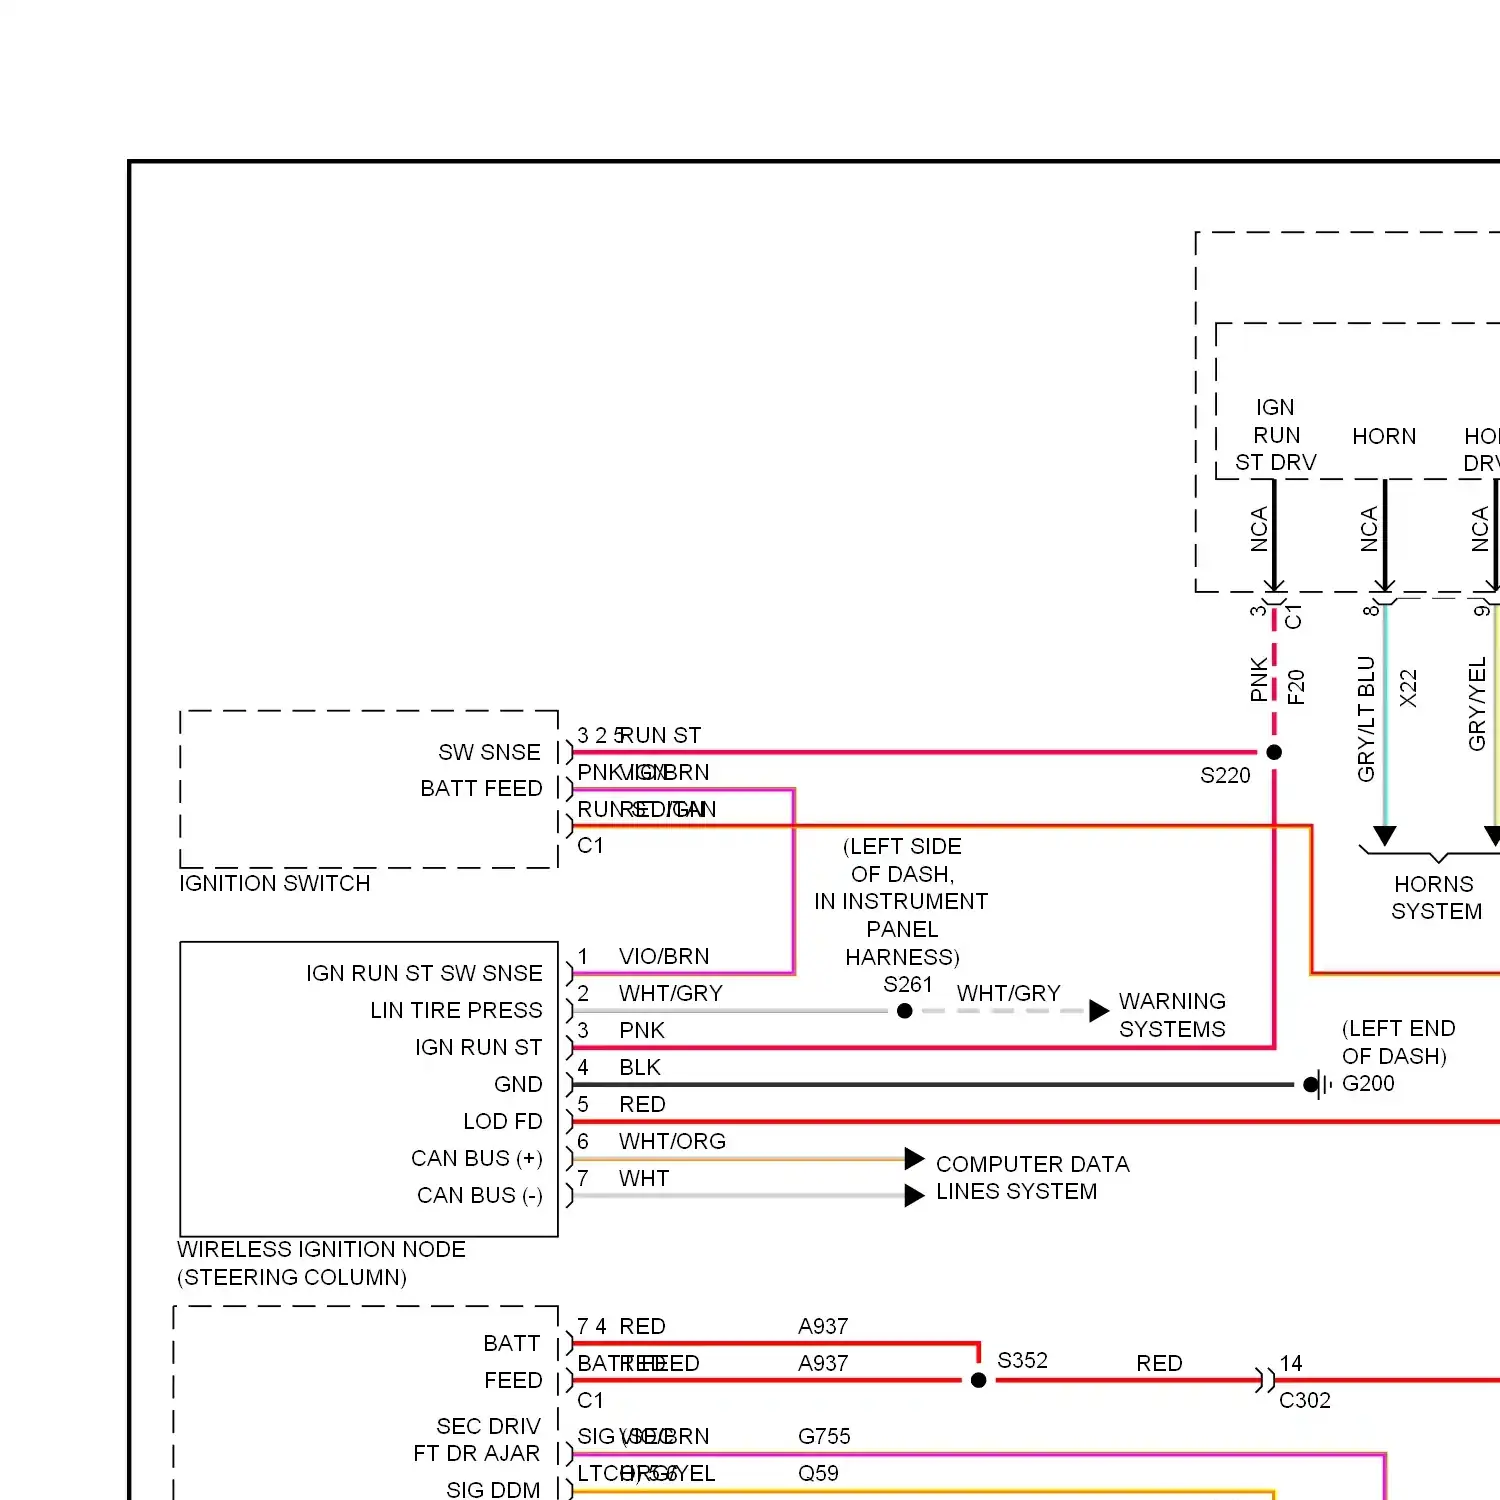Image resolution: width=1500 pixels, height=1500 pixels.
Task: Select the SW SNSE pin label
Action: click(489, 752)
